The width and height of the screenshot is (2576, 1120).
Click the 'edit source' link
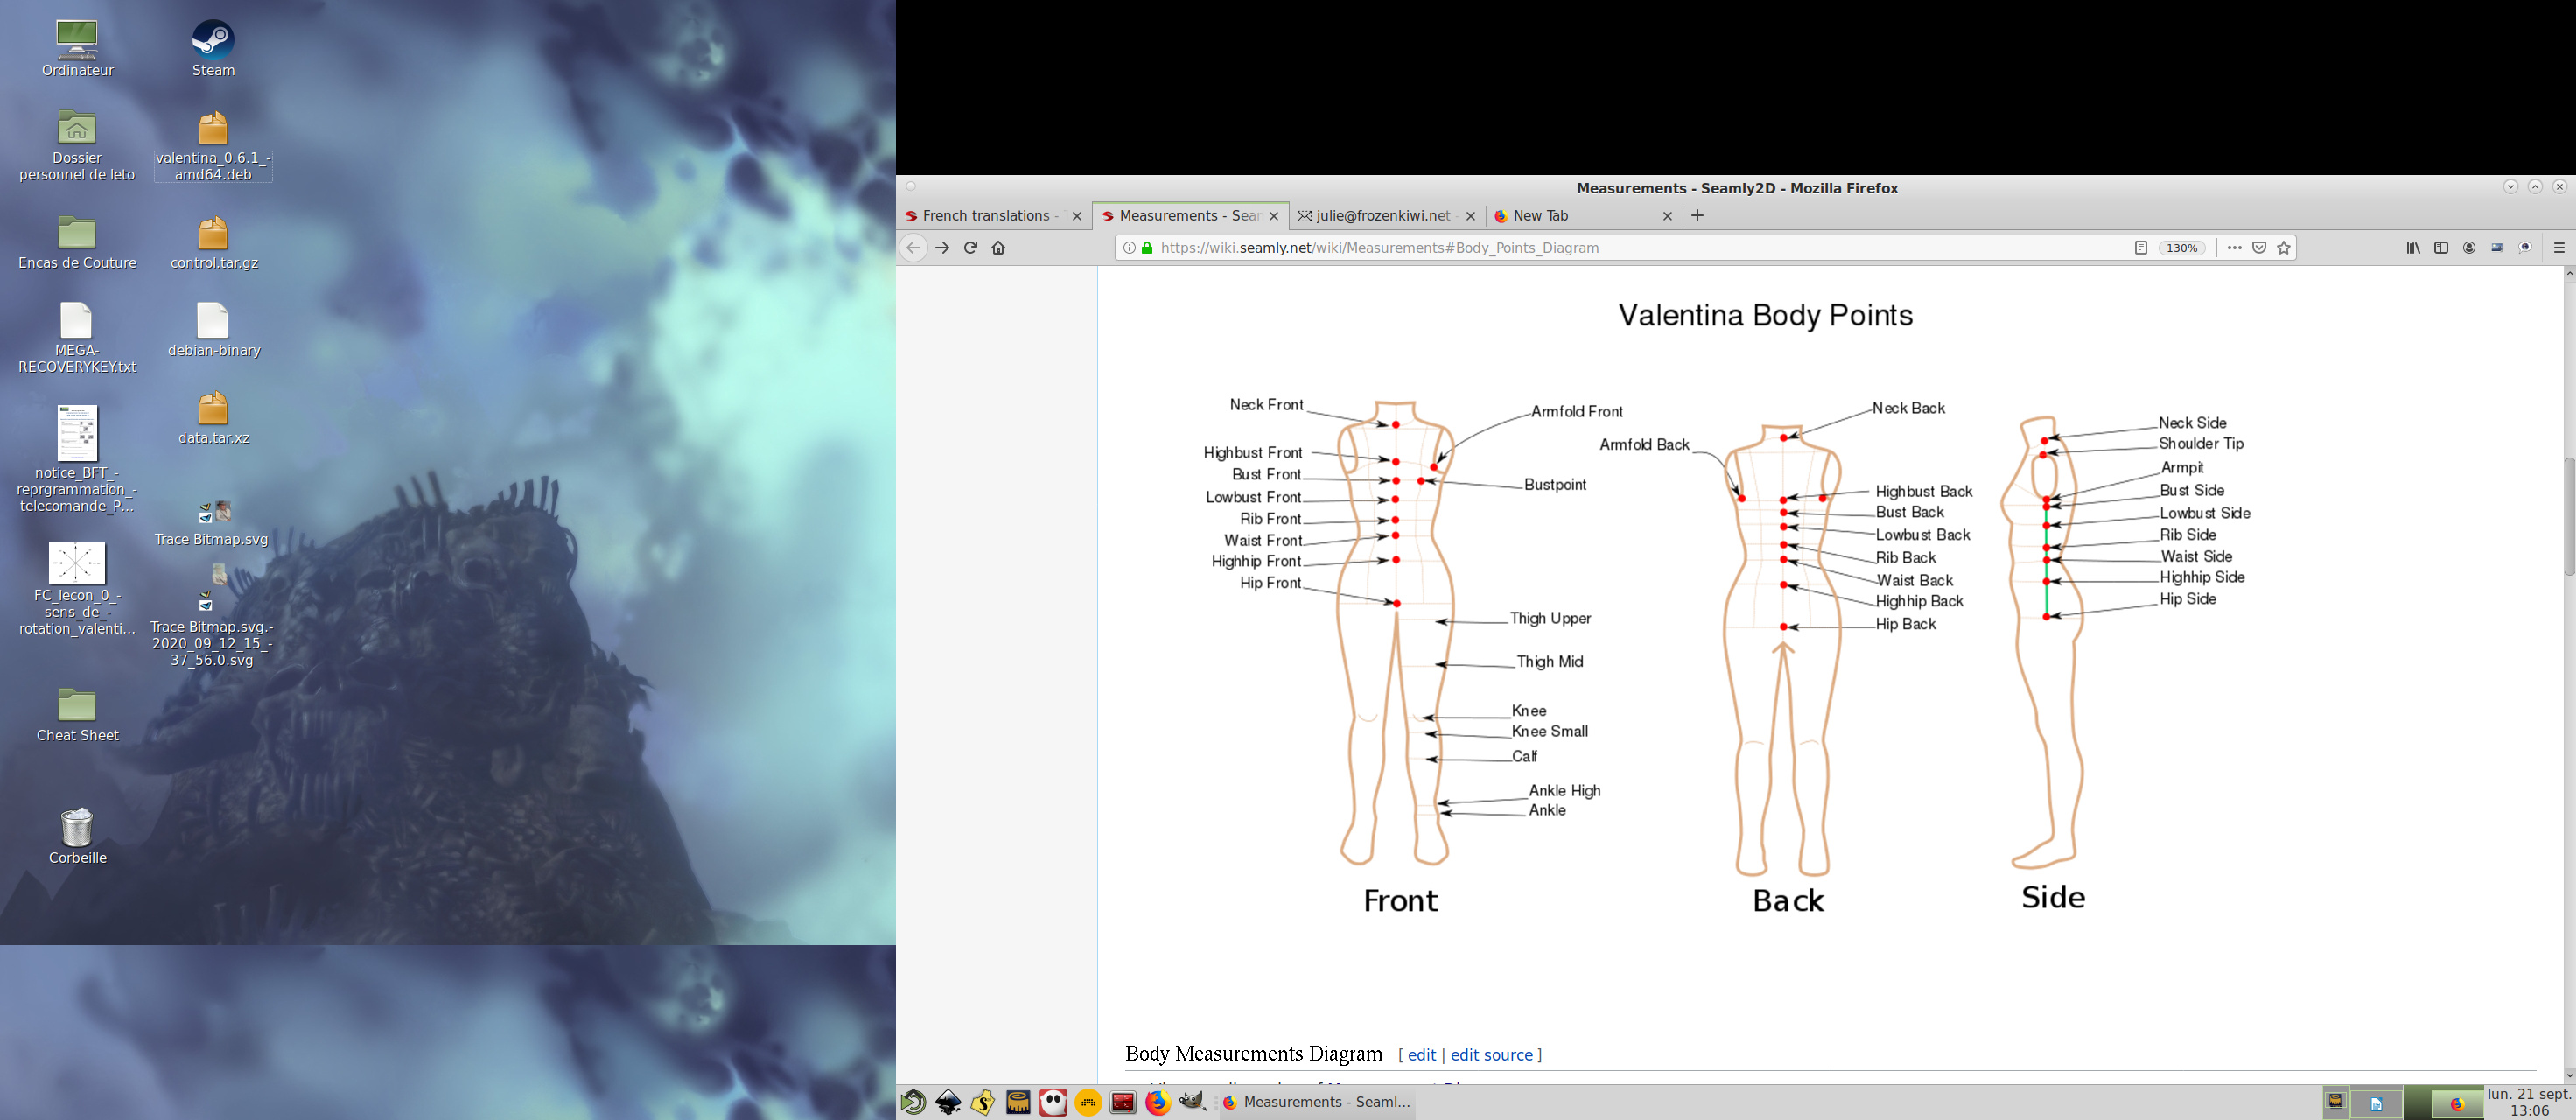(x=1491, y=1055)
